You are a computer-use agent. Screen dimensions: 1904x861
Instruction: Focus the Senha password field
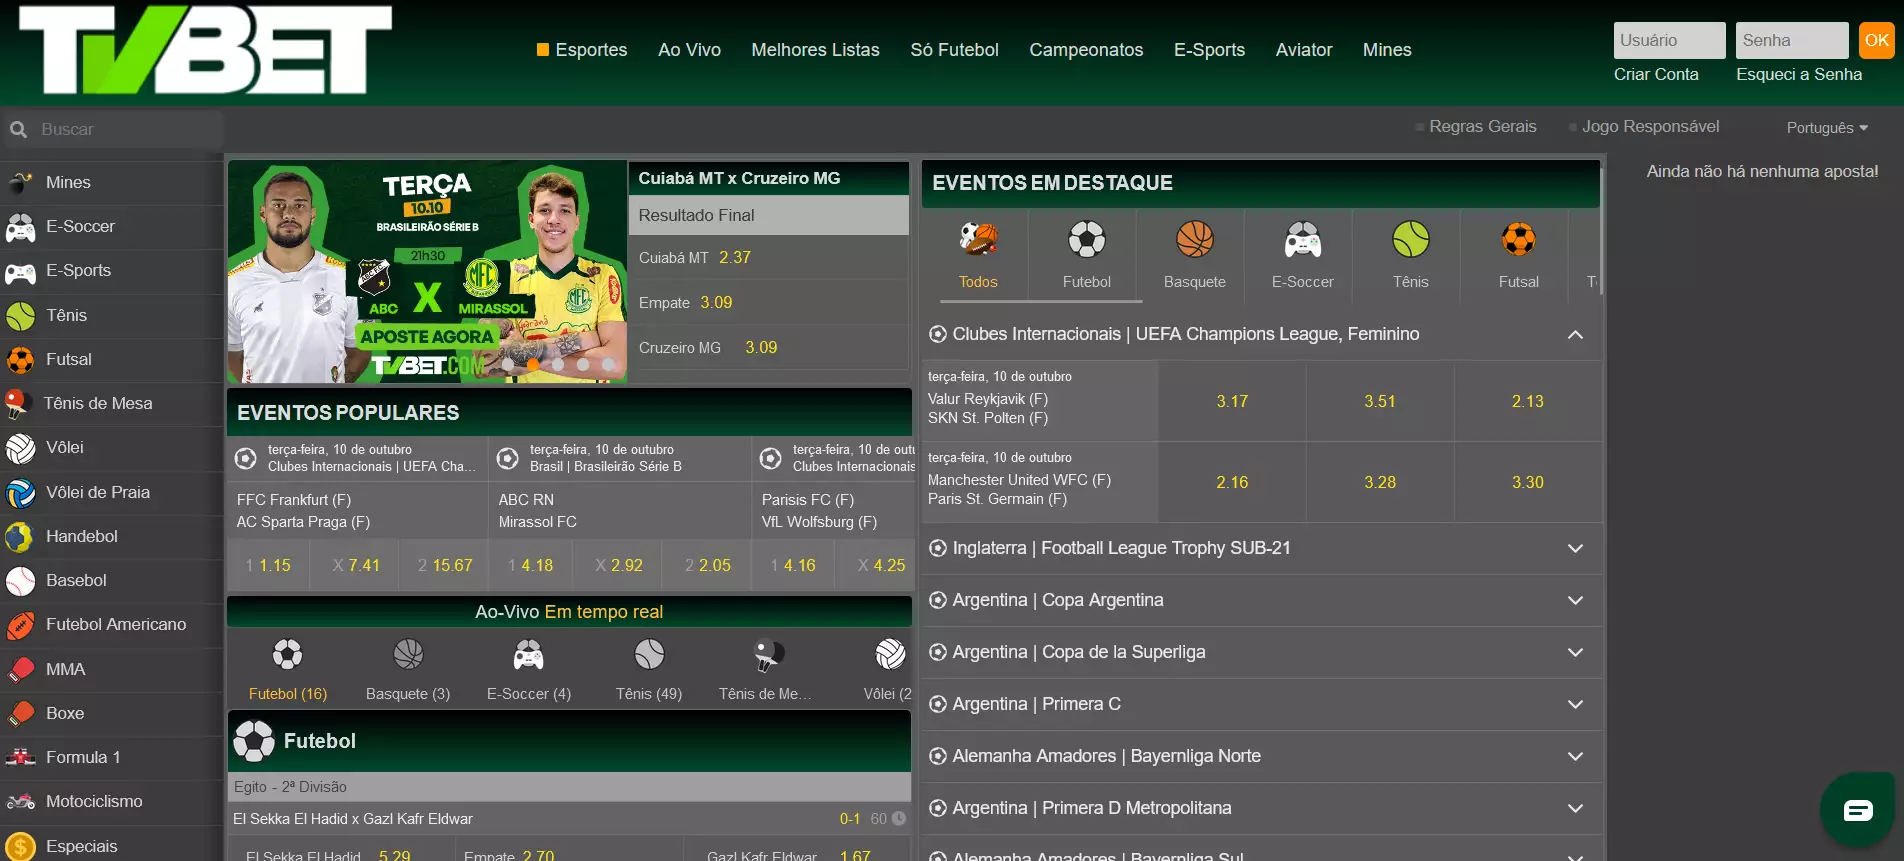pos(1792,41)
